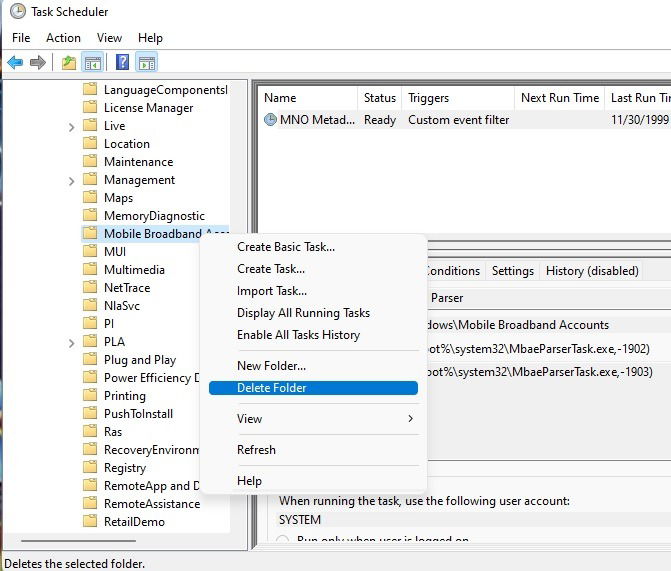
Task: Switch to the Settings tab
Action: click(513, 271)
